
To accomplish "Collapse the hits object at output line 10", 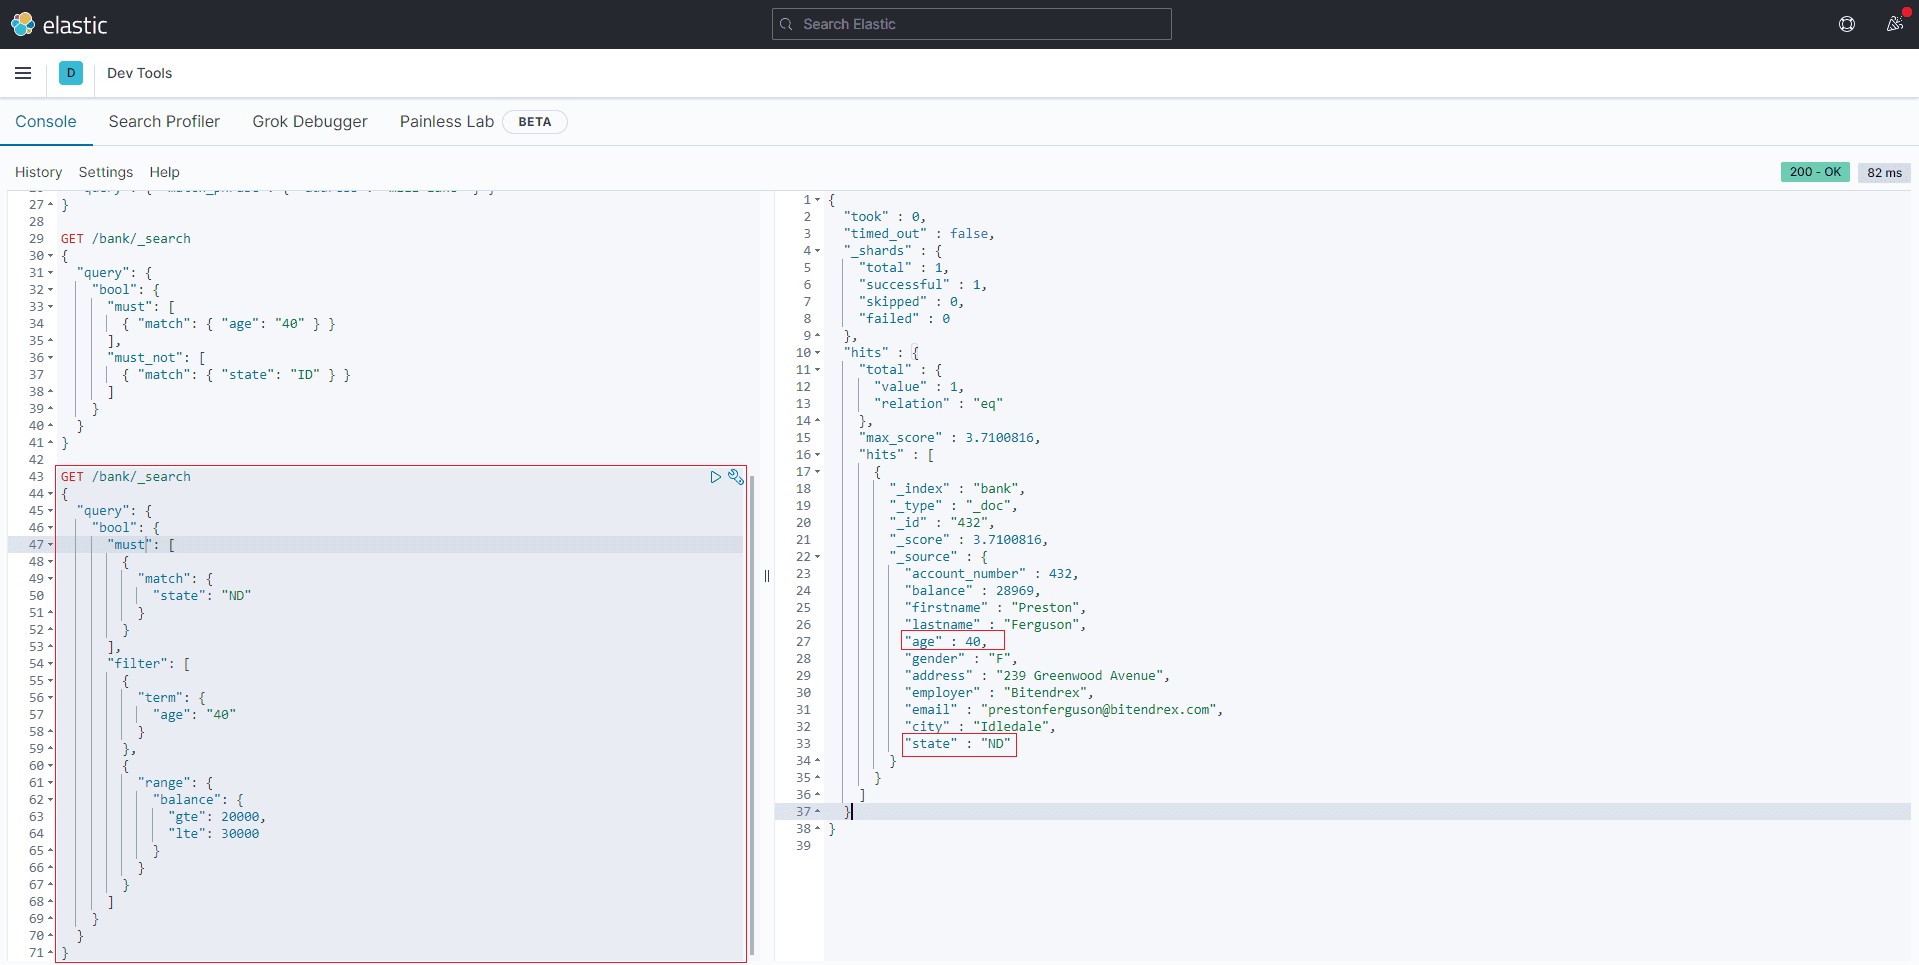I will click(817, 353).
